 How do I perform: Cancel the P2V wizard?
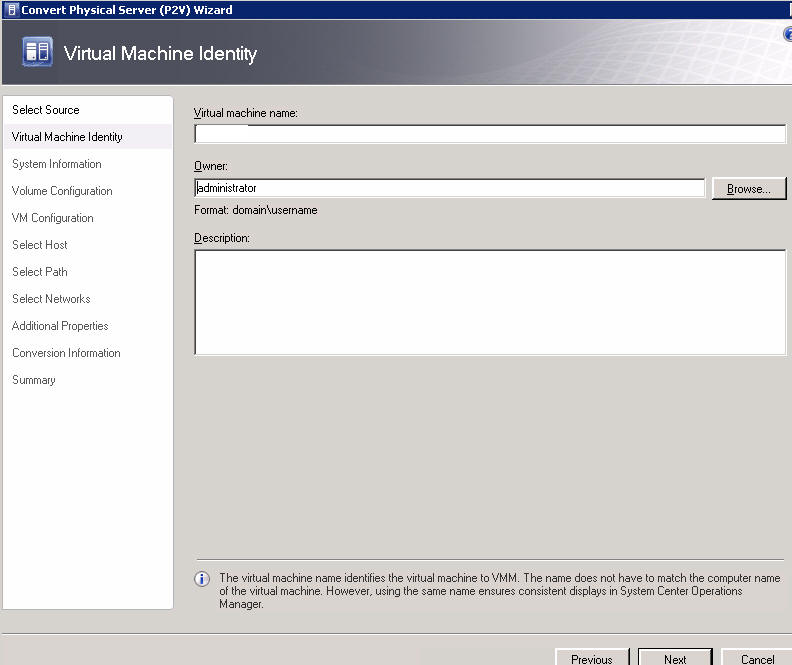point(757,658)
